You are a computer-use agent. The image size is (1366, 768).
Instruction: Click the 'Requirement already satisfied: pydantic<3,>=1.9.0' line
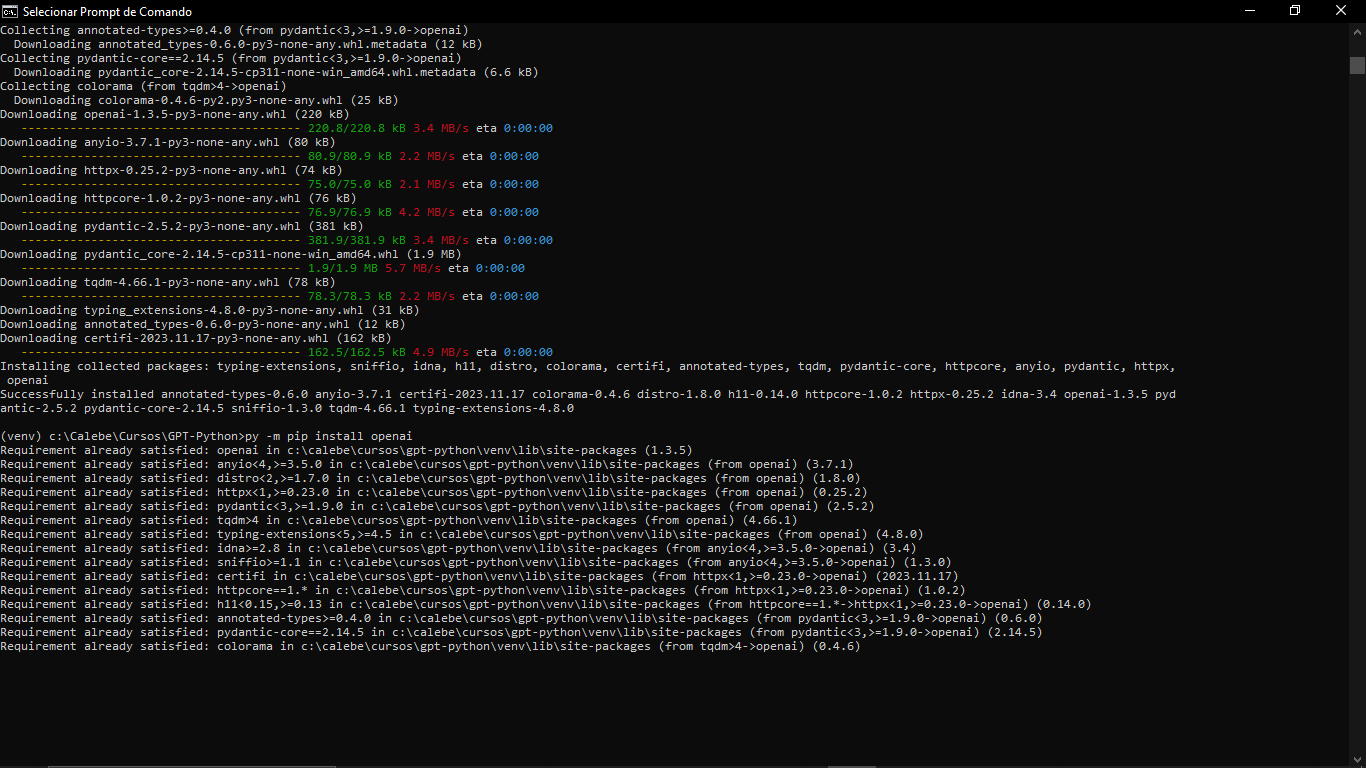437,506
